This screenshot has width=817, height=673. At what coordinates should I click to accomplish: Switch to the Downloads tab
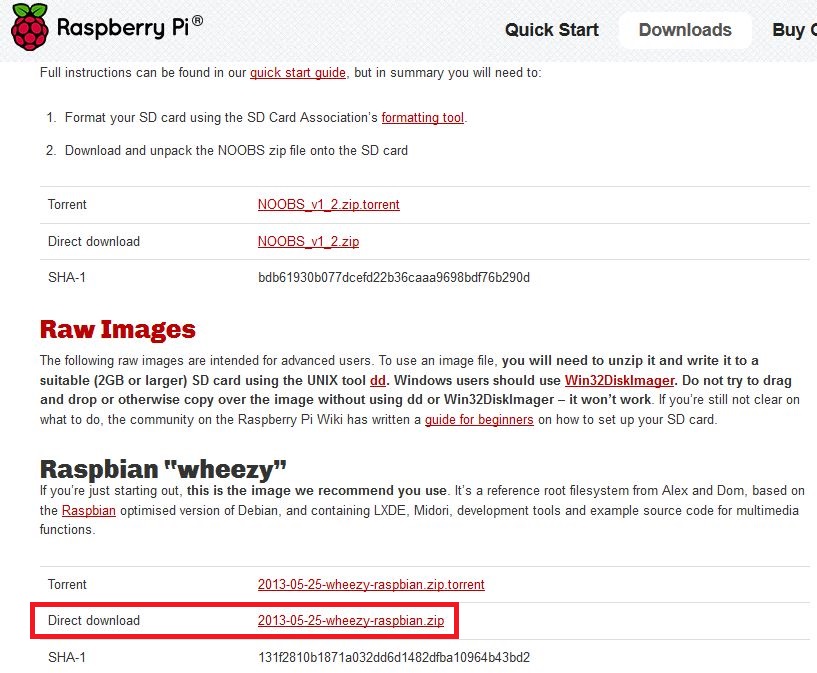tap(685, 30)
